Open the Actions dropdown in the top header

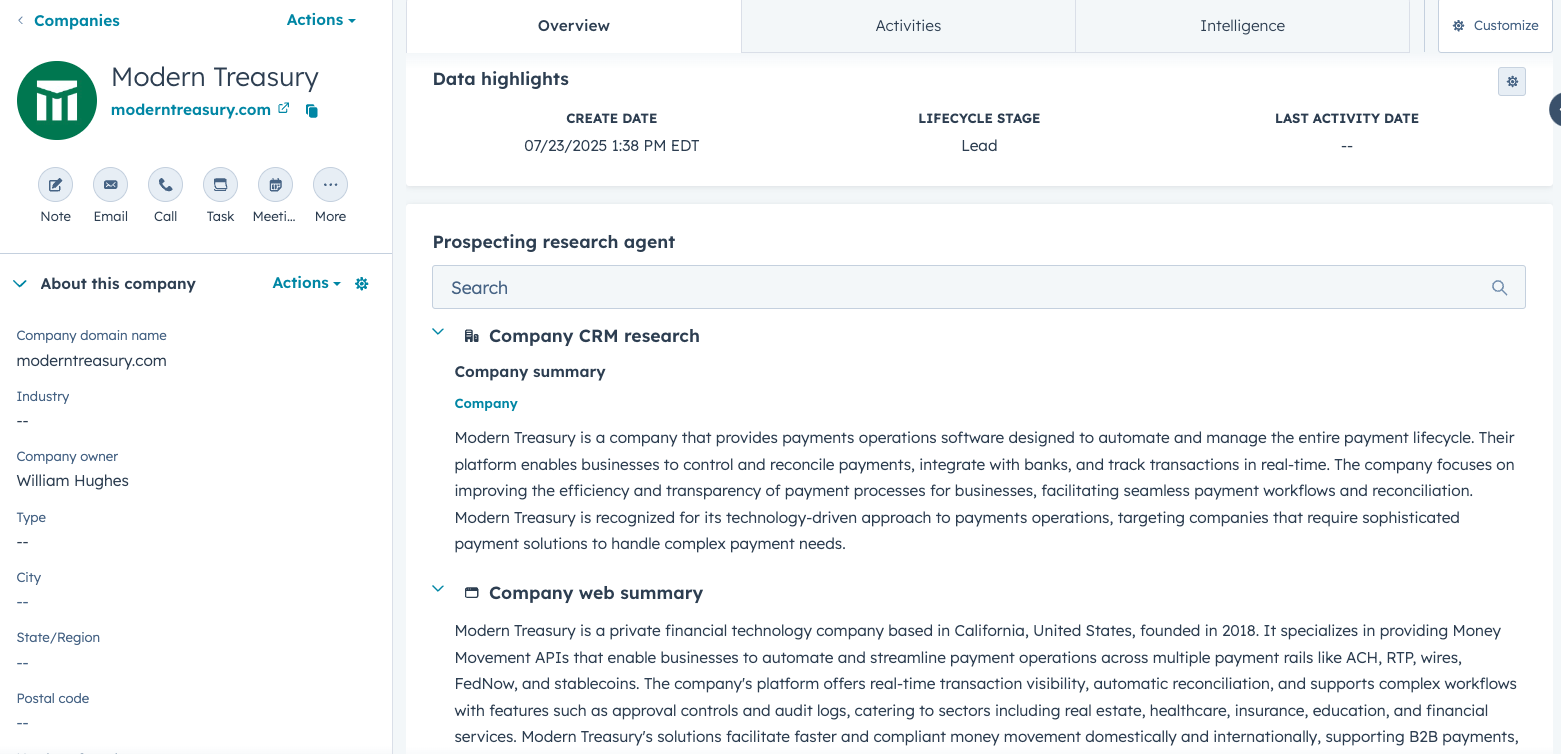[x=319, y=19]
